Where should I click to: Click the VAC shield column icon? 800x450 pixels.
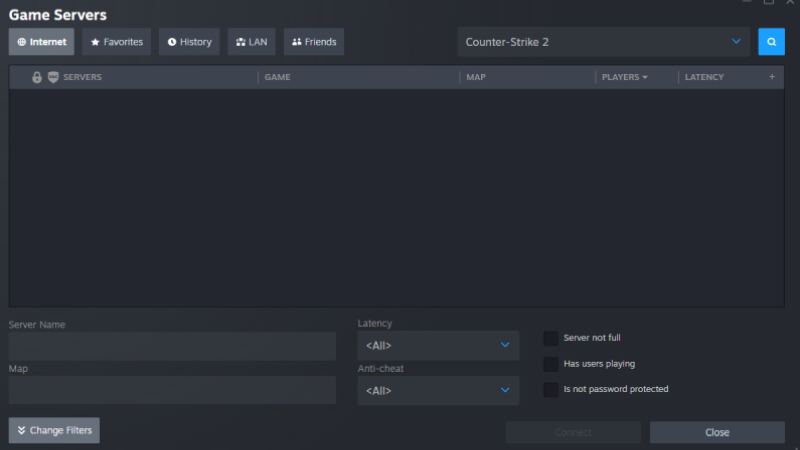pos(53,77)
